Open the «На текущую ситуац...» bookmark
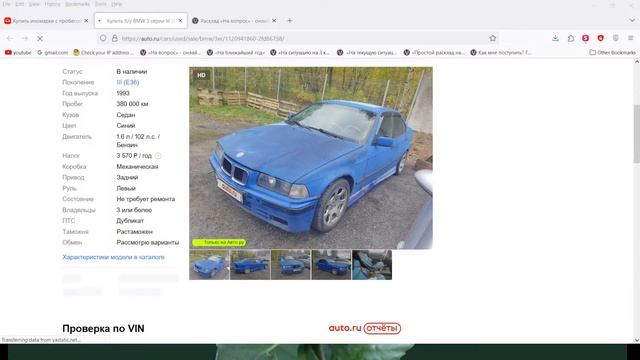 [367, 53]
